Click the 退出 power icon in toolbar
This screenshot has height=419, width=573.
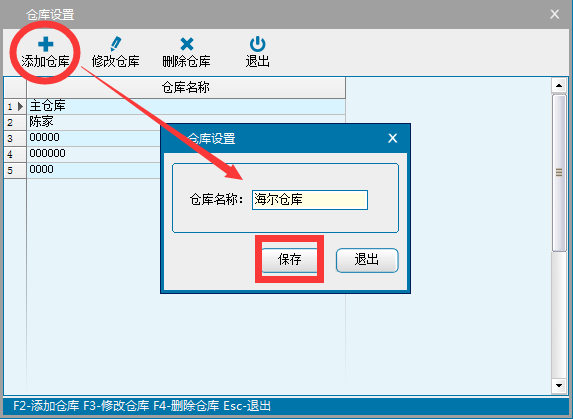pos(258,44)
